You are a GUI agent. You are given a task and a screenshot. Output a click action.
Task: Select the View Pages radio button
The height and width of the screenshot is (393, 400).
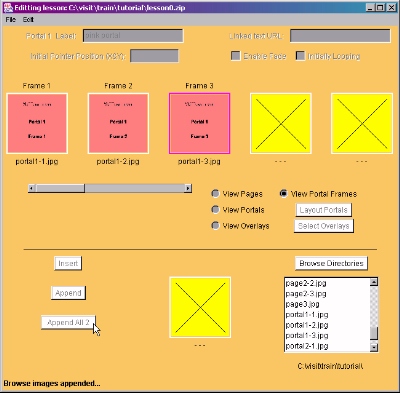tap(215, 194)
